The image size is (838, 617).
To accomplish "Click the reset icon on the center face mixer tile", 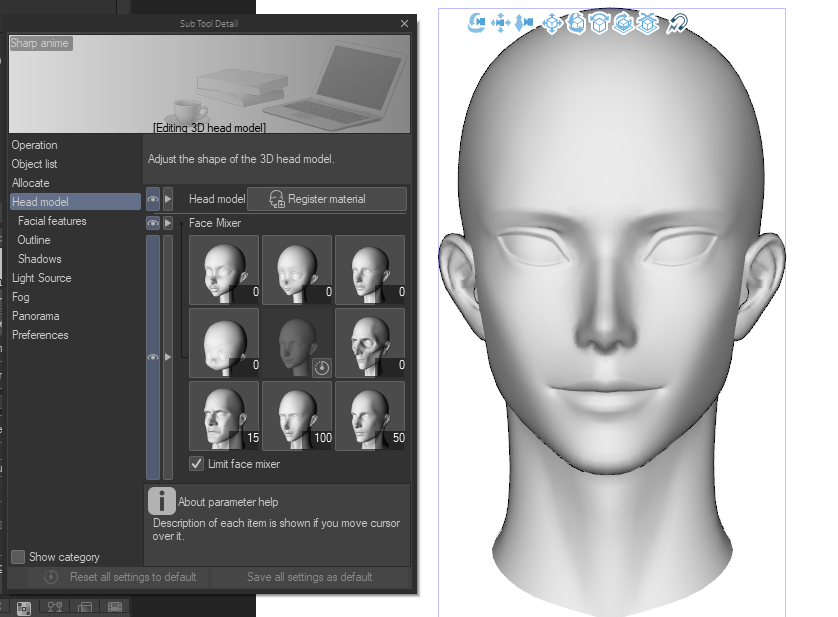I will pyautogui.click(x=321, y=367).
